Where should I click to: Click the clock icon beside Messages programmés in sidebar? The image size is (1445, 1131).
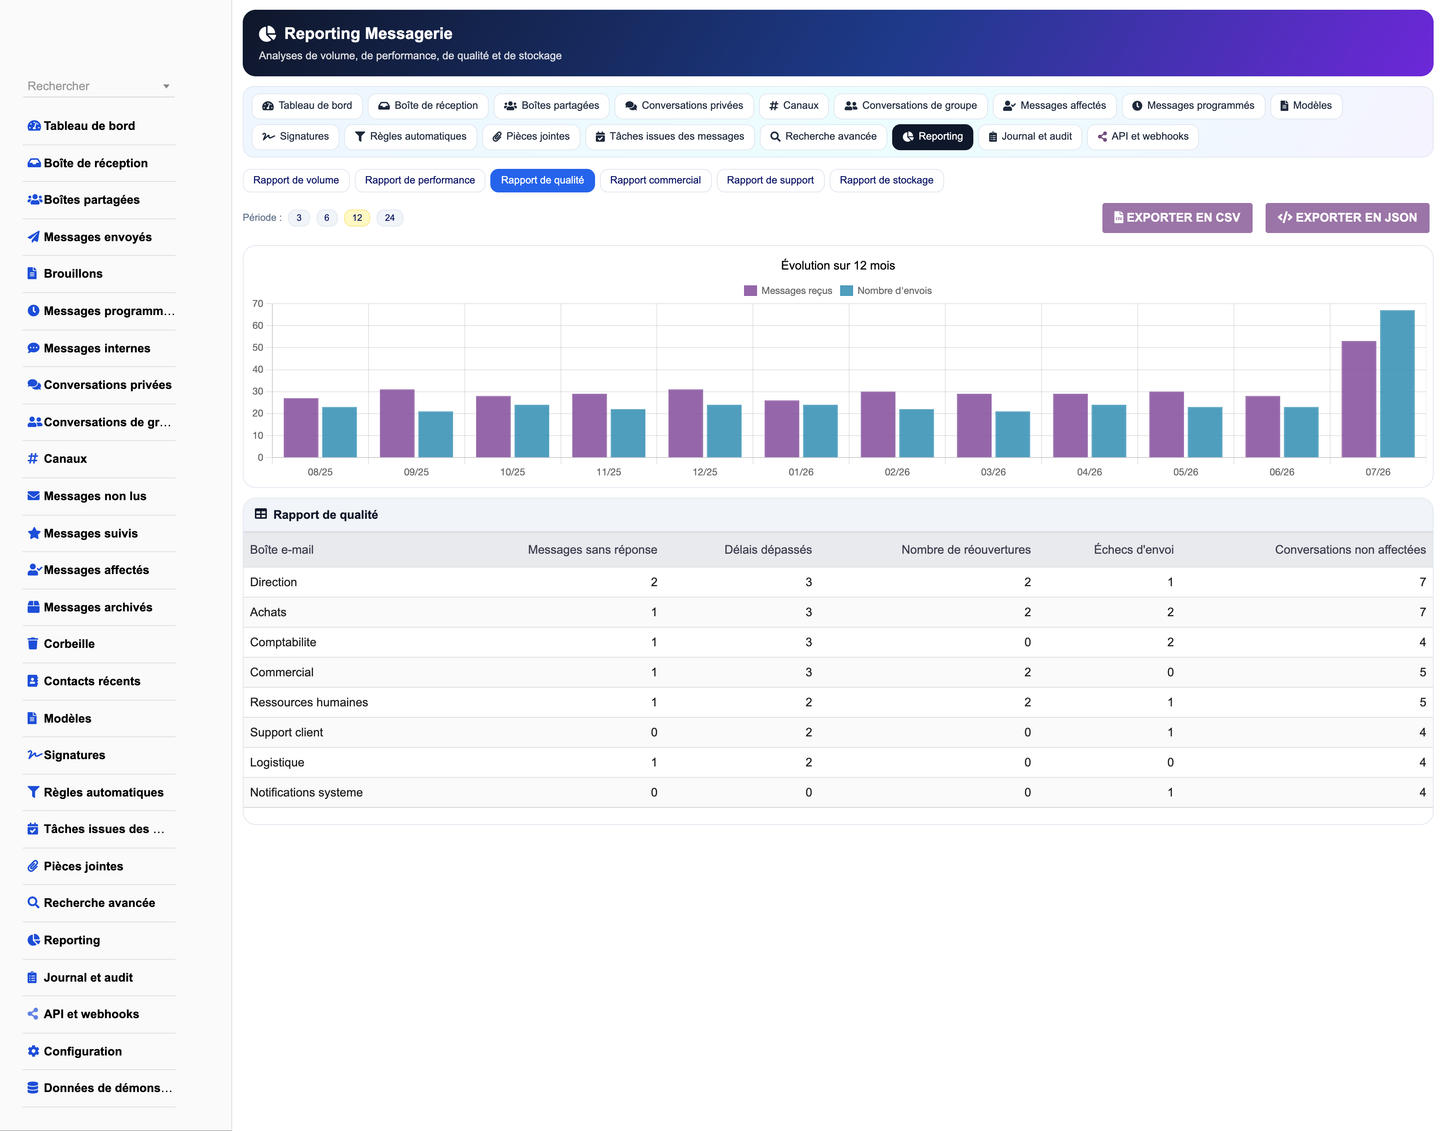[x=34, y=311]
